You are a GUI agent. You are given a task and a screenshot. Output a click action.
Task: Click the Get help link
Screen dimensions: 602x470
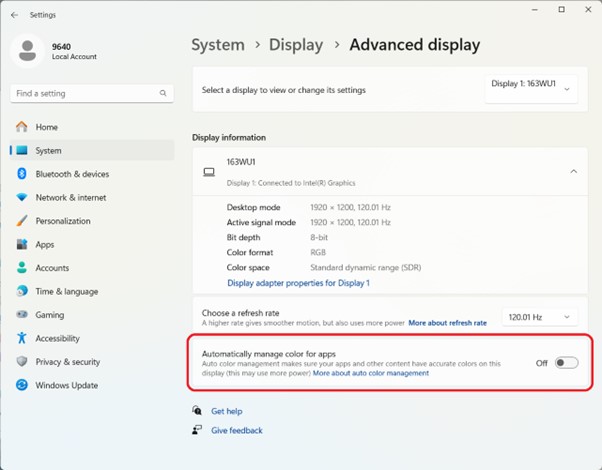coord(226,411)
